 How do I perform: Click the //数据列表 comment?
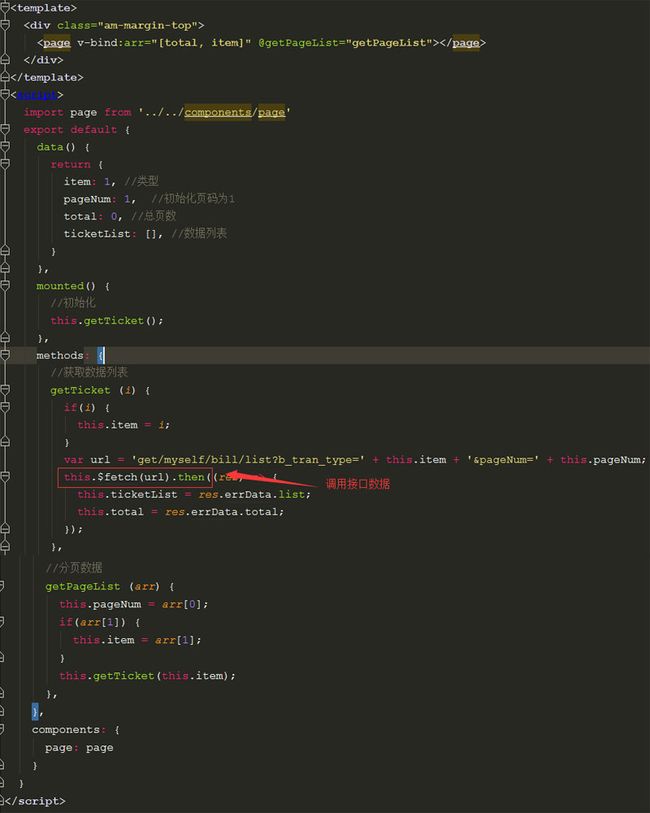click(199, 233)
